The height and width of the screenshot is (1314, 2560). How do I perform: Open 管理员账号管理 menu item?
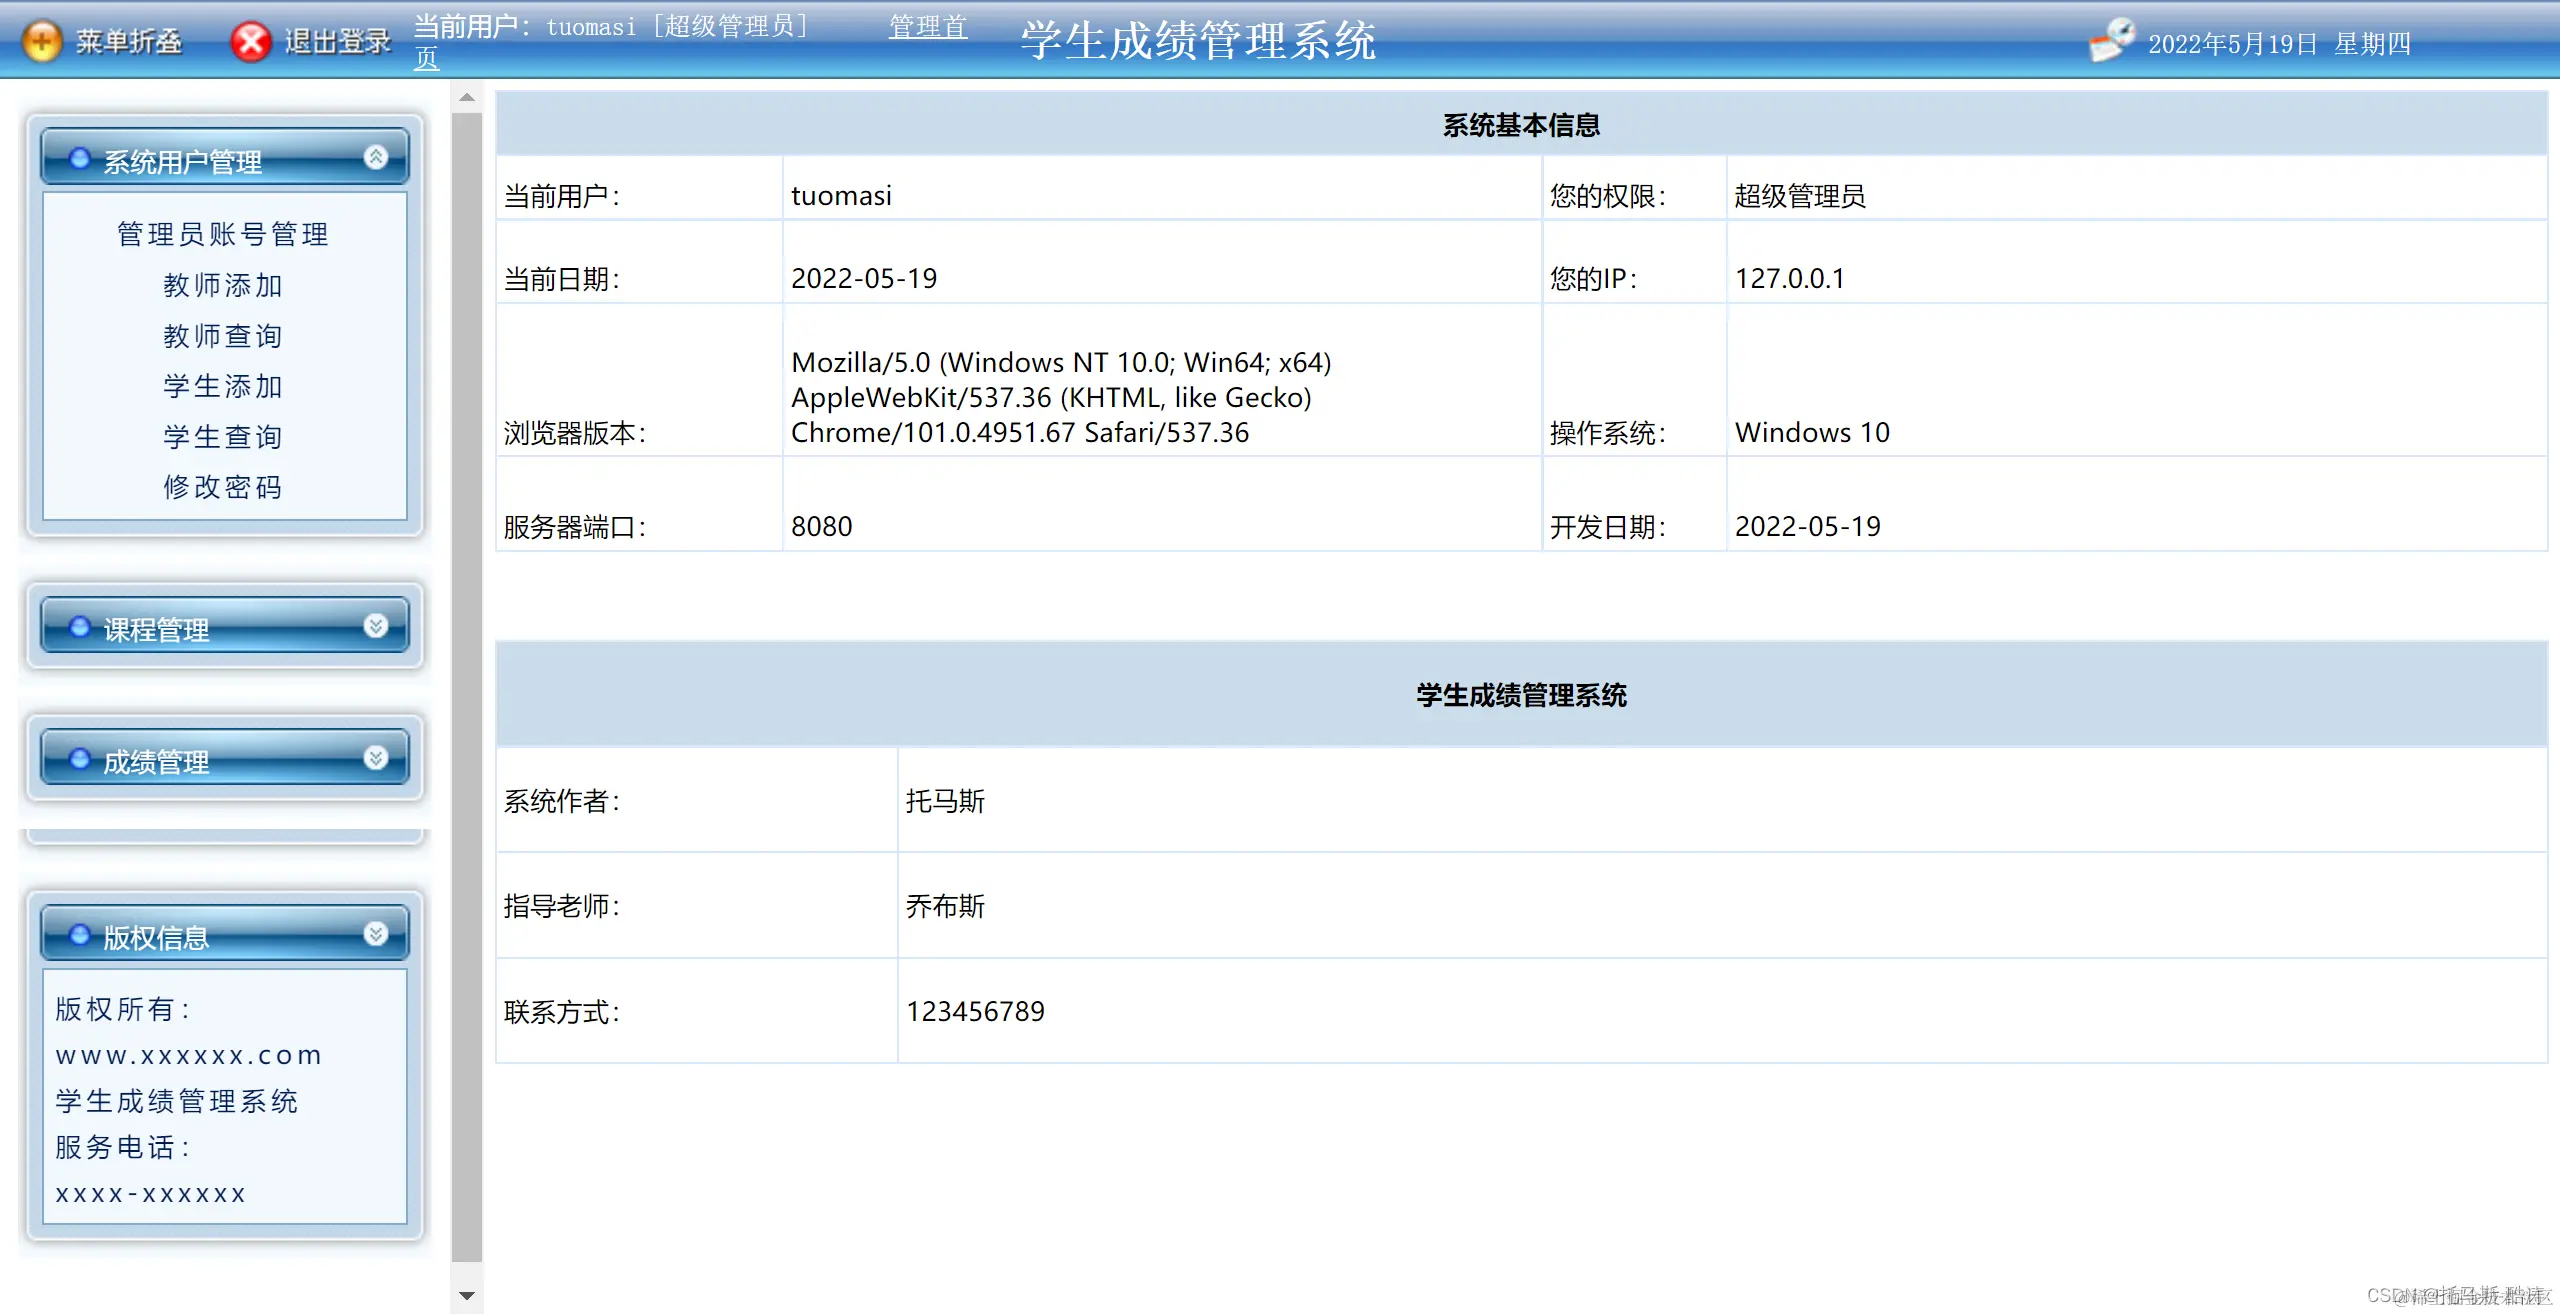[x=223, y=234]
